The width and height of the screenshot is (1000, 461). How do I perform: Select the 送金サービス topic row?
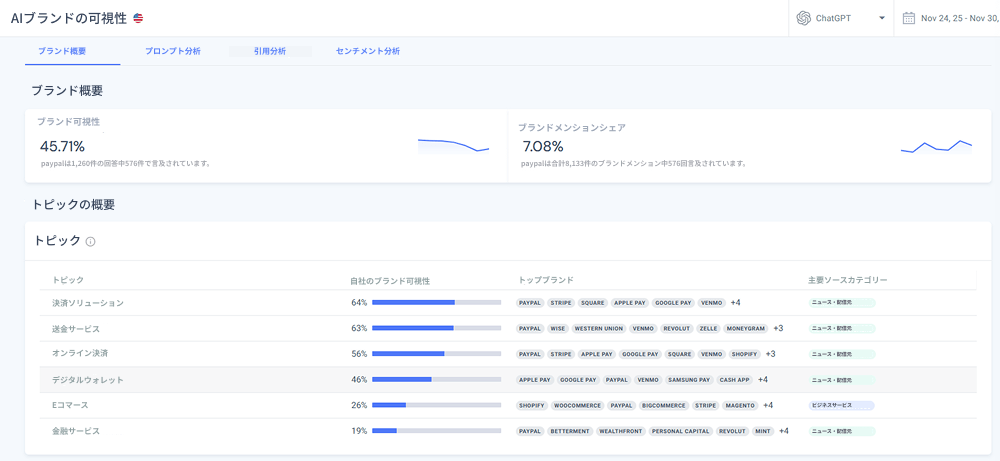coord(508,328)
